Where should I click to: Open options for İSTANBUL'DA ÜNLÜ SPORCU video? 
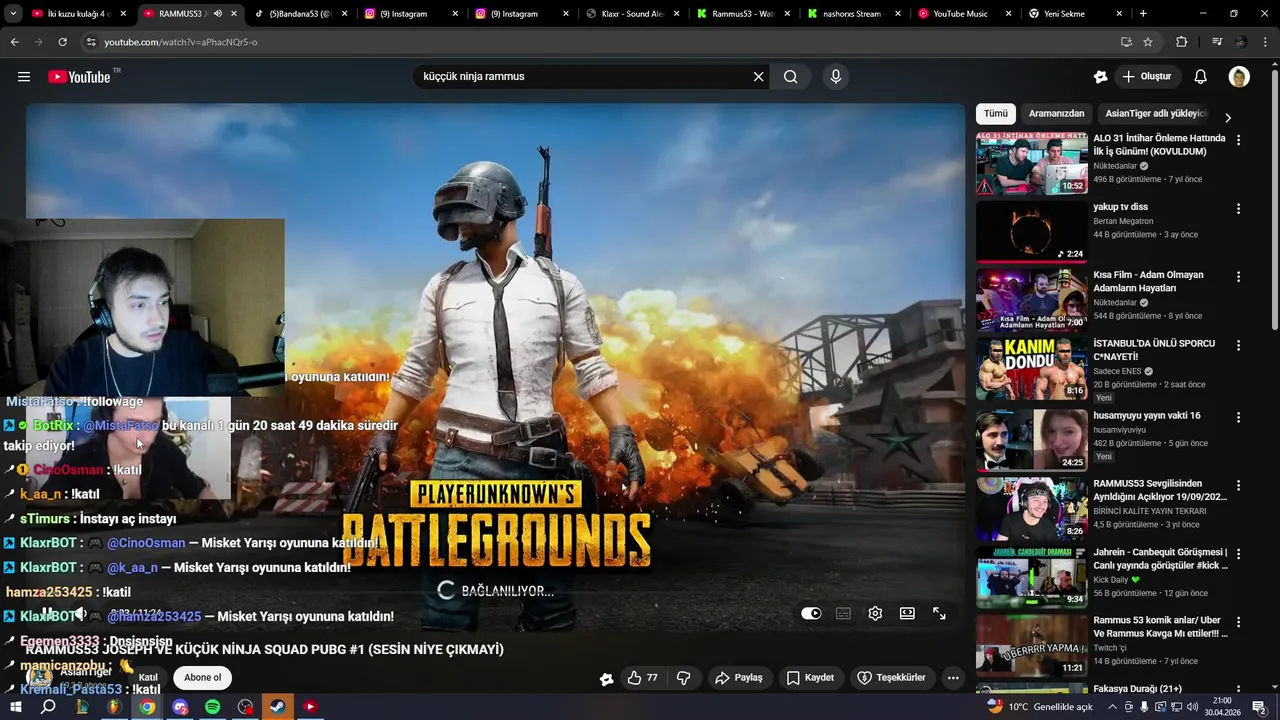click(x=1238, y=346)
